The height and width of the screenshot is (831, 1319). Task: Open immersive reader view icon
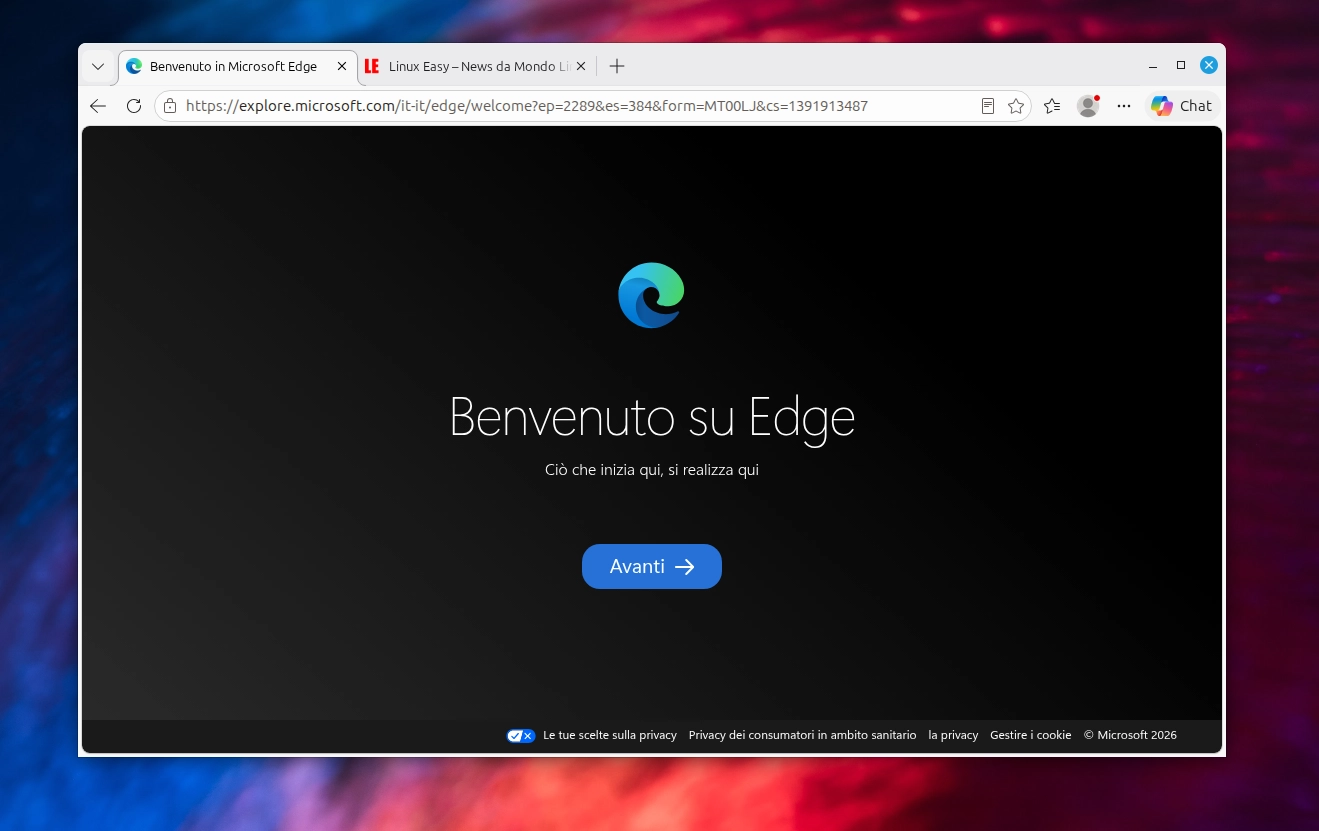(988, 106)
